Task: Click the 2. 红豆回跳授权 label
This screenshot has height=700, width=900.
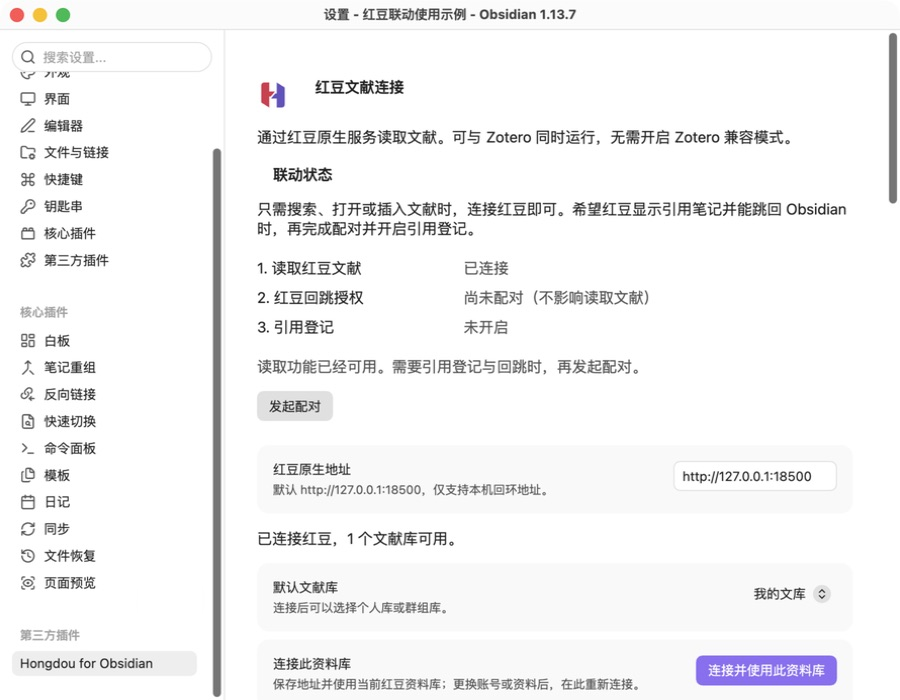Action: pyautogui.click(x=311, y=298)
